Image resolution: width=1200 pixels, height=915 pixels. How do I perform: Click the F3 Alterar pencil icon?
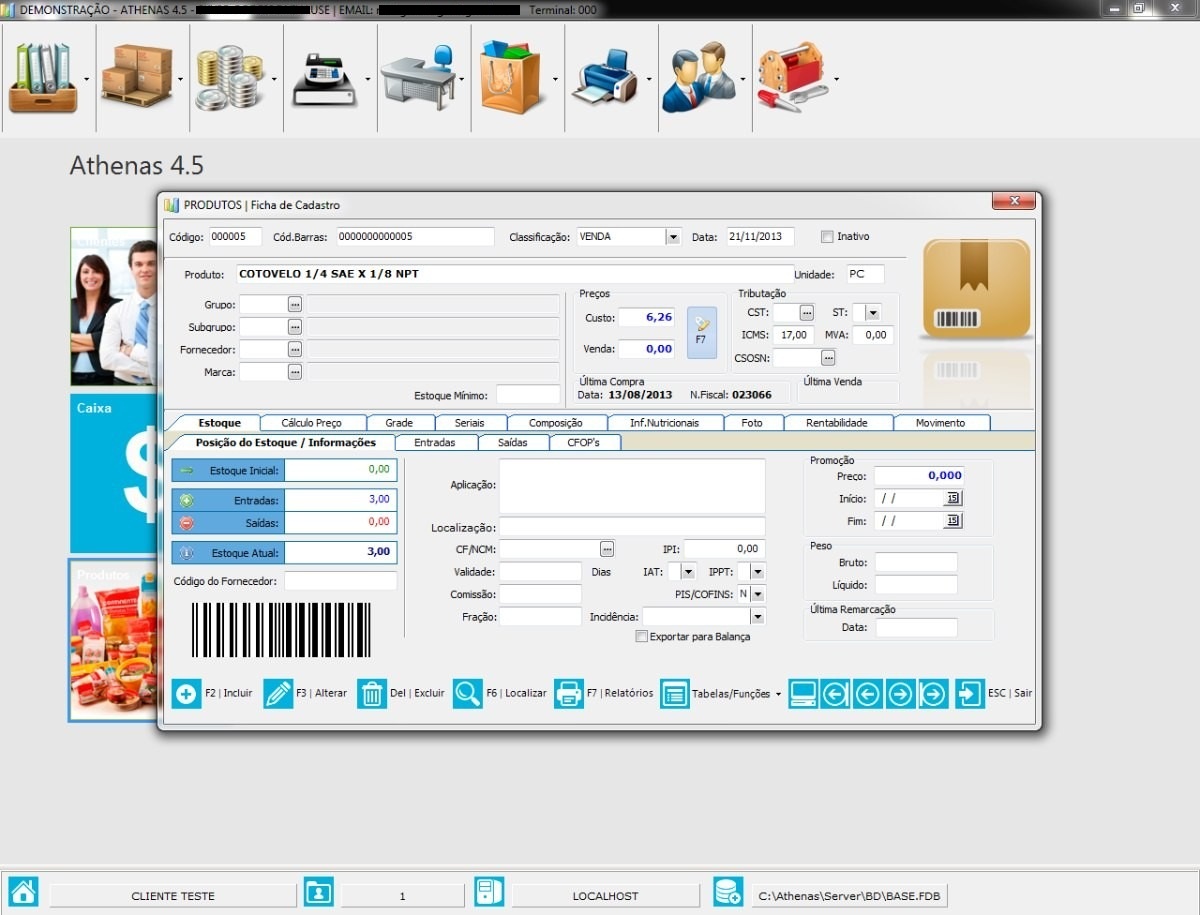point(278,693)
